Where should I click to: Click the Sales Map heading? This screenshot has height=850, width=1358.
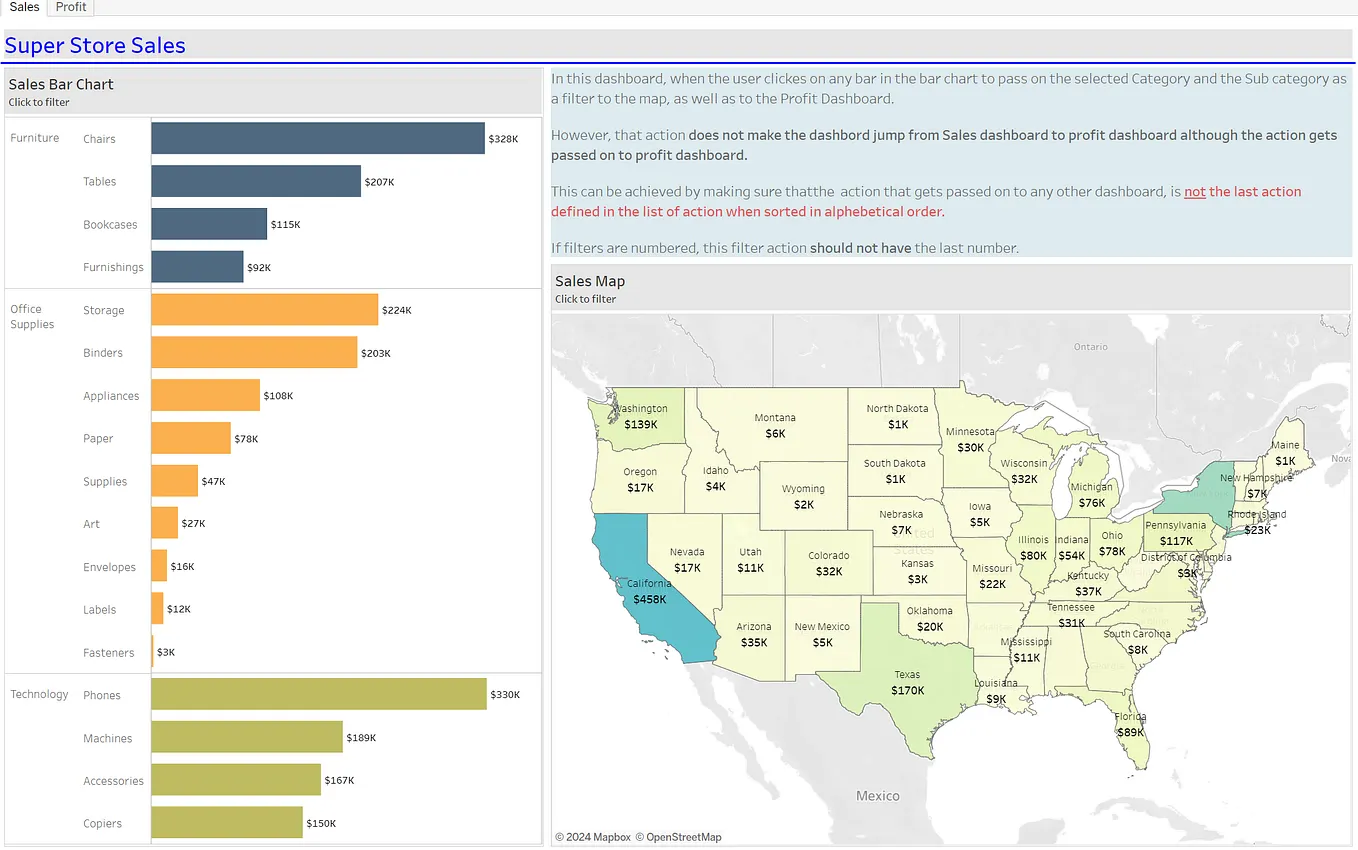point(590,281)
